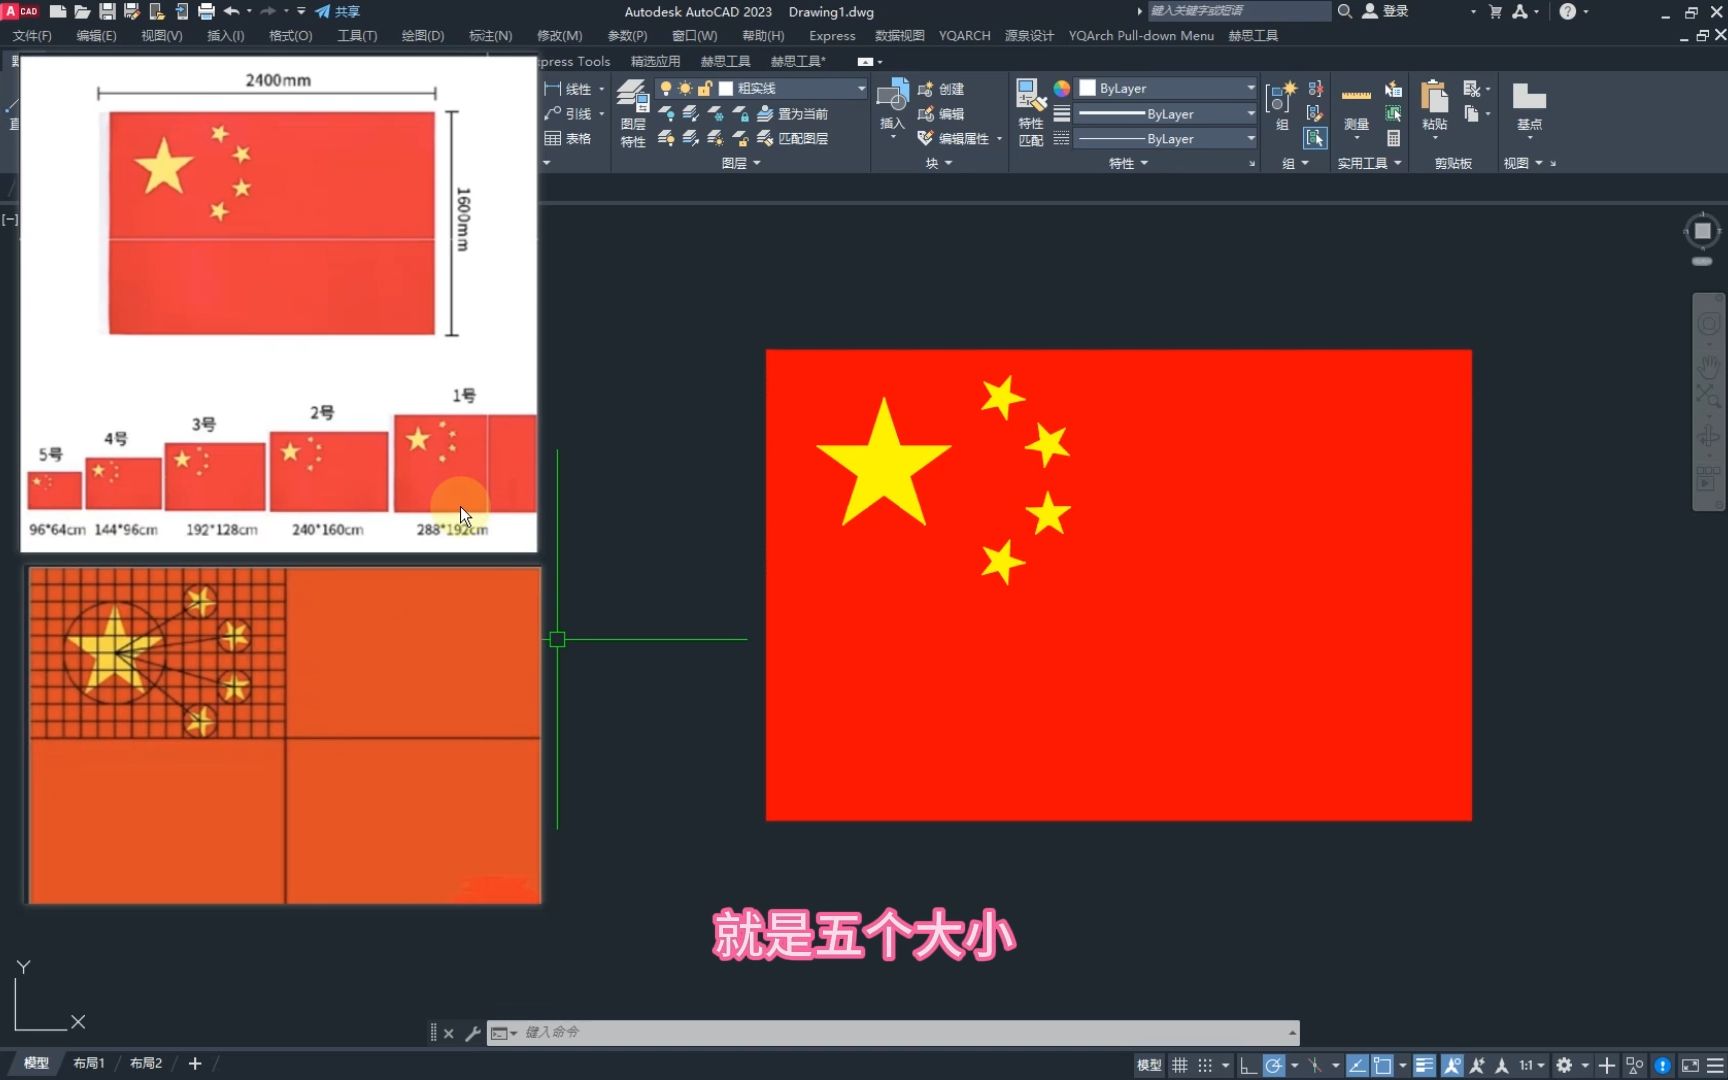The height and width of the screenshot is (1080, 1728).
Task: Click the color wheel icon in properties panel
Action: point(1062,89)
